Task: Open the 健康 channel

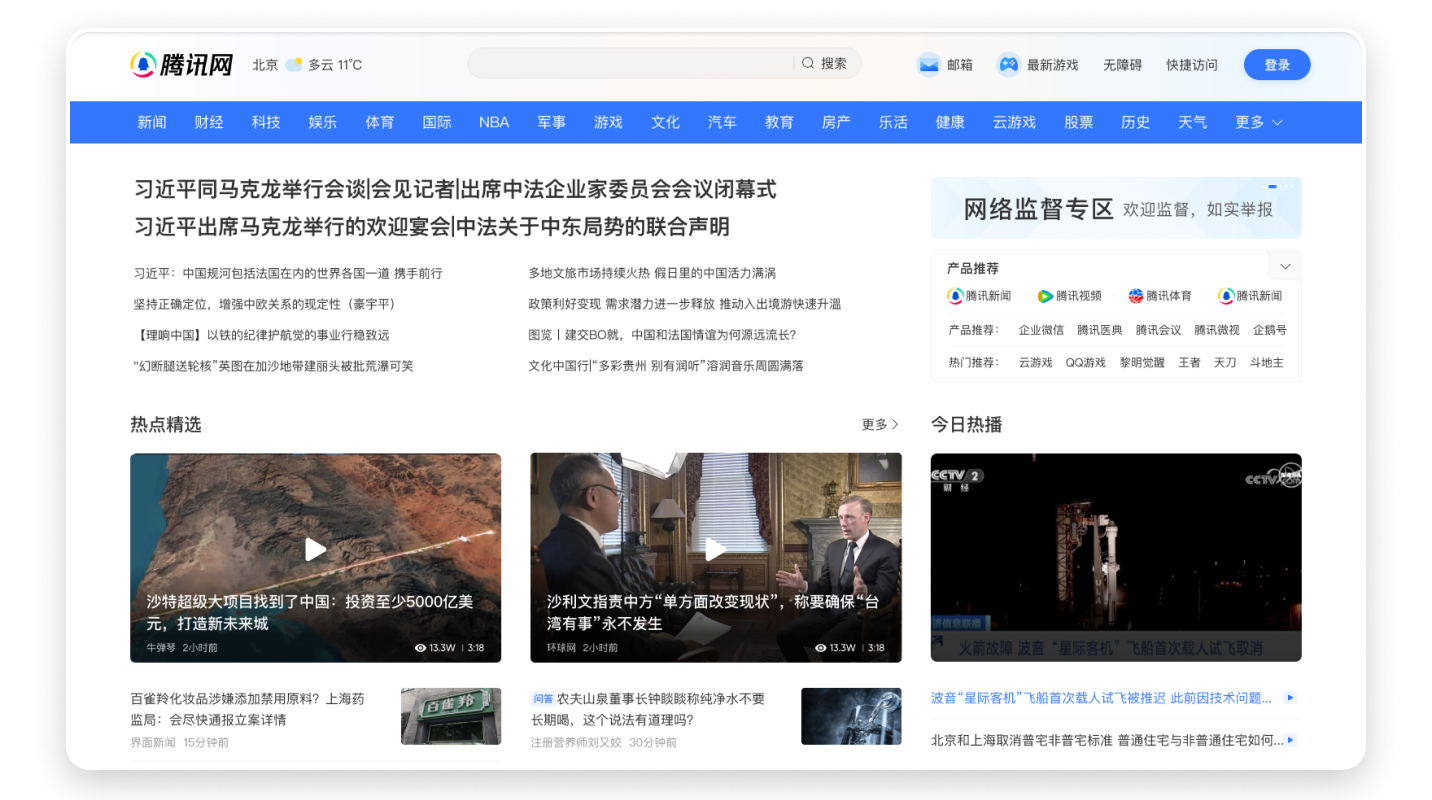Action: [950, 122]
